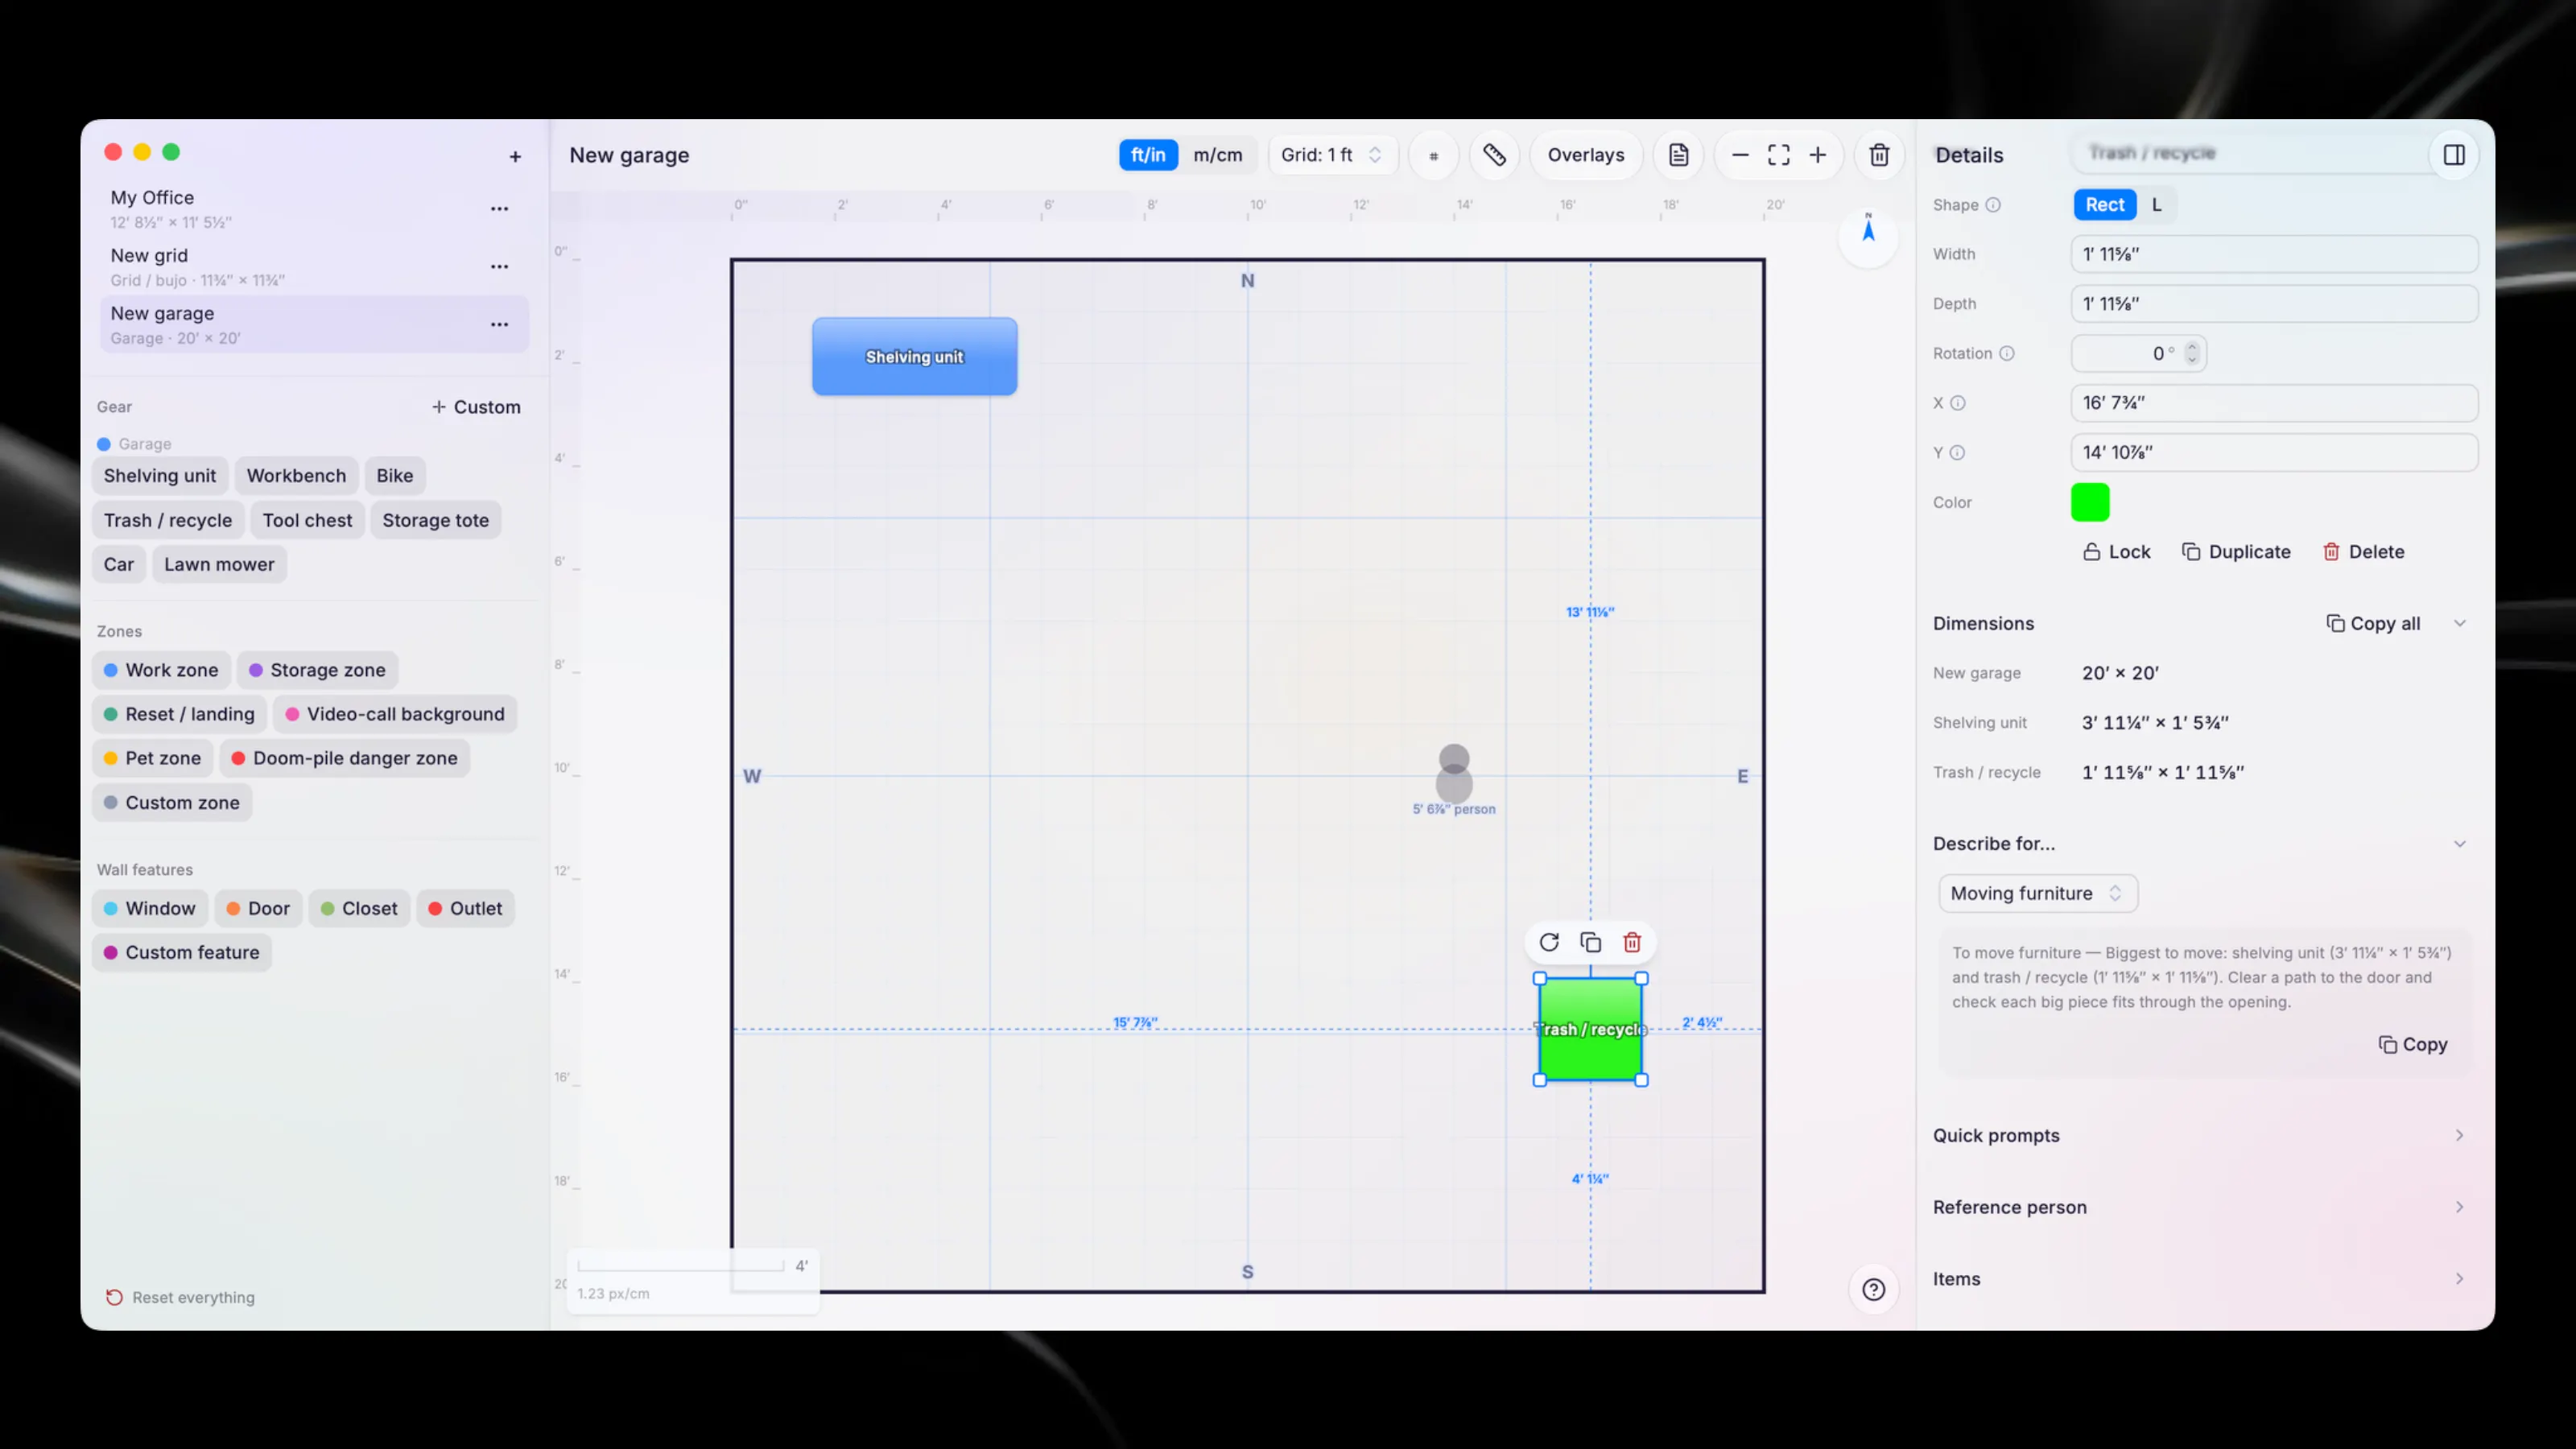2576x1449 pixels.
Task: Switch units to m/cm
Action: (1217, 155)
